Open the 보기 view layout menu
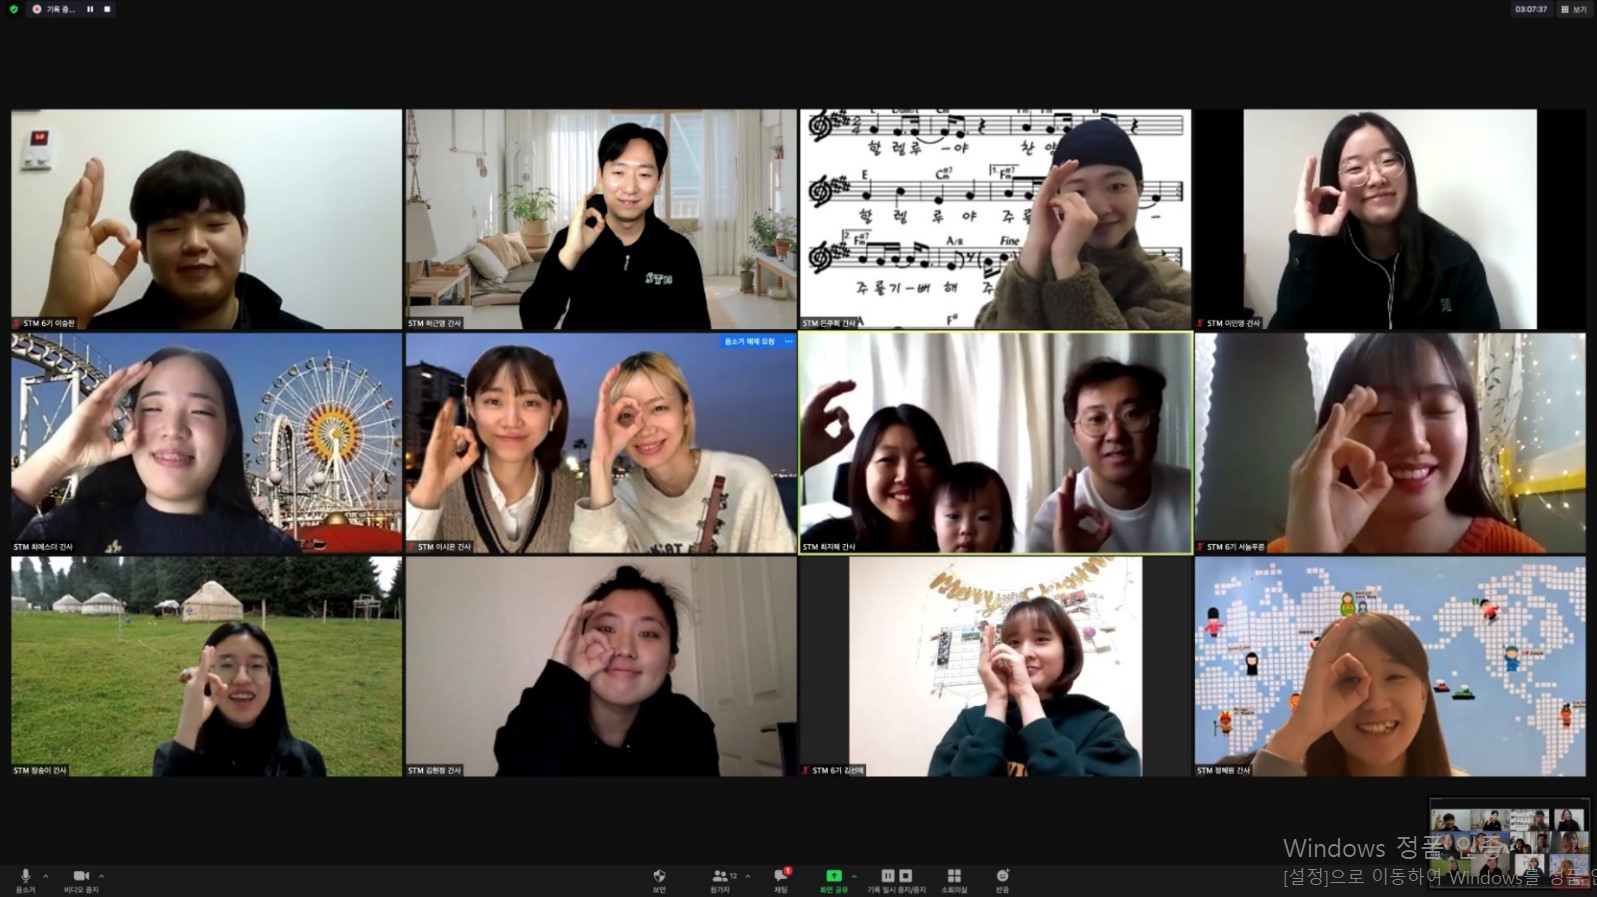The image size is (1597, 897). 1573,9
